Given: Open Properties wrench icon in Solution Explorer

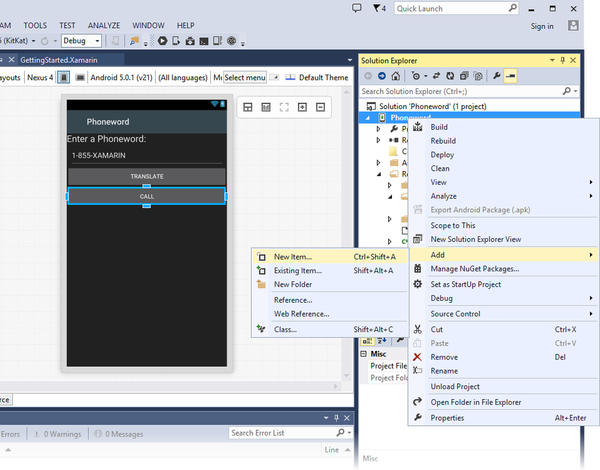Looking at the screenshot, I should pyautogui.click(x=495, y=76).
